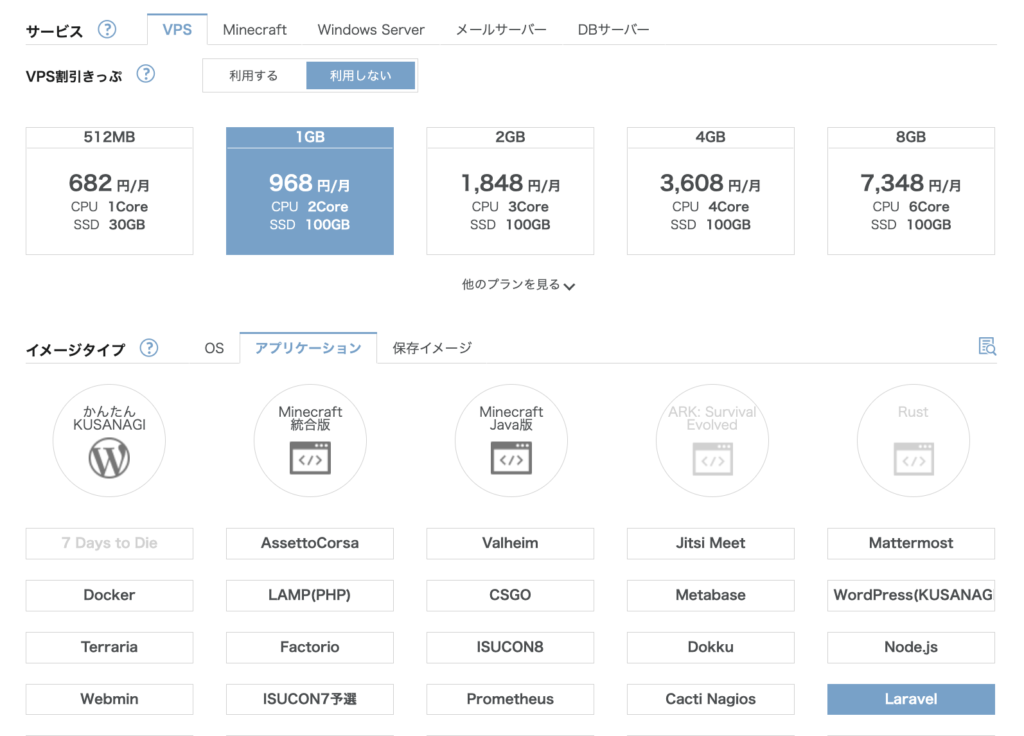
Task: Select the ARK: Survival Evolved icon
Action: (712, 440)
